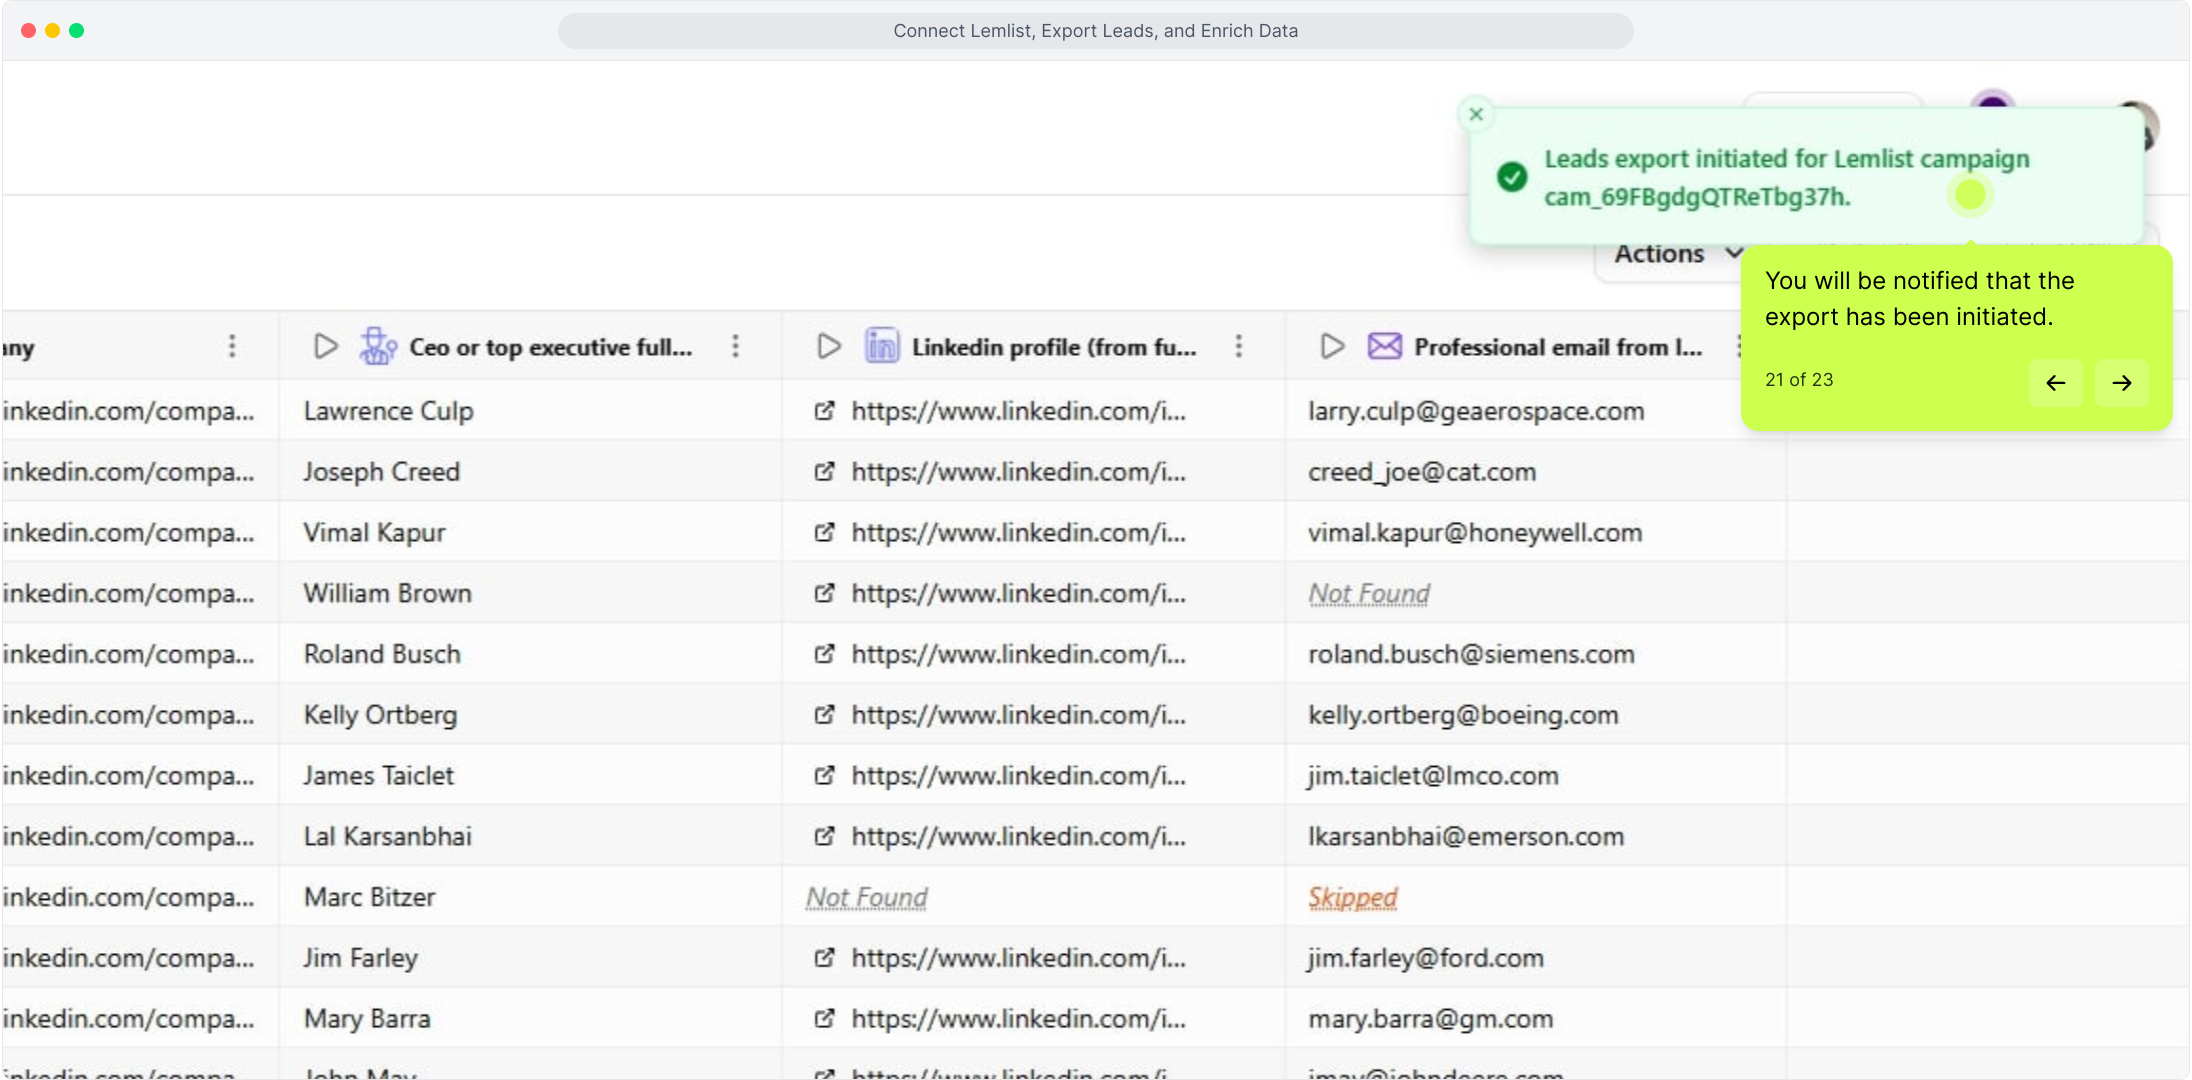
Task: Open options menu for the company column
Action: tap(232, 346)
